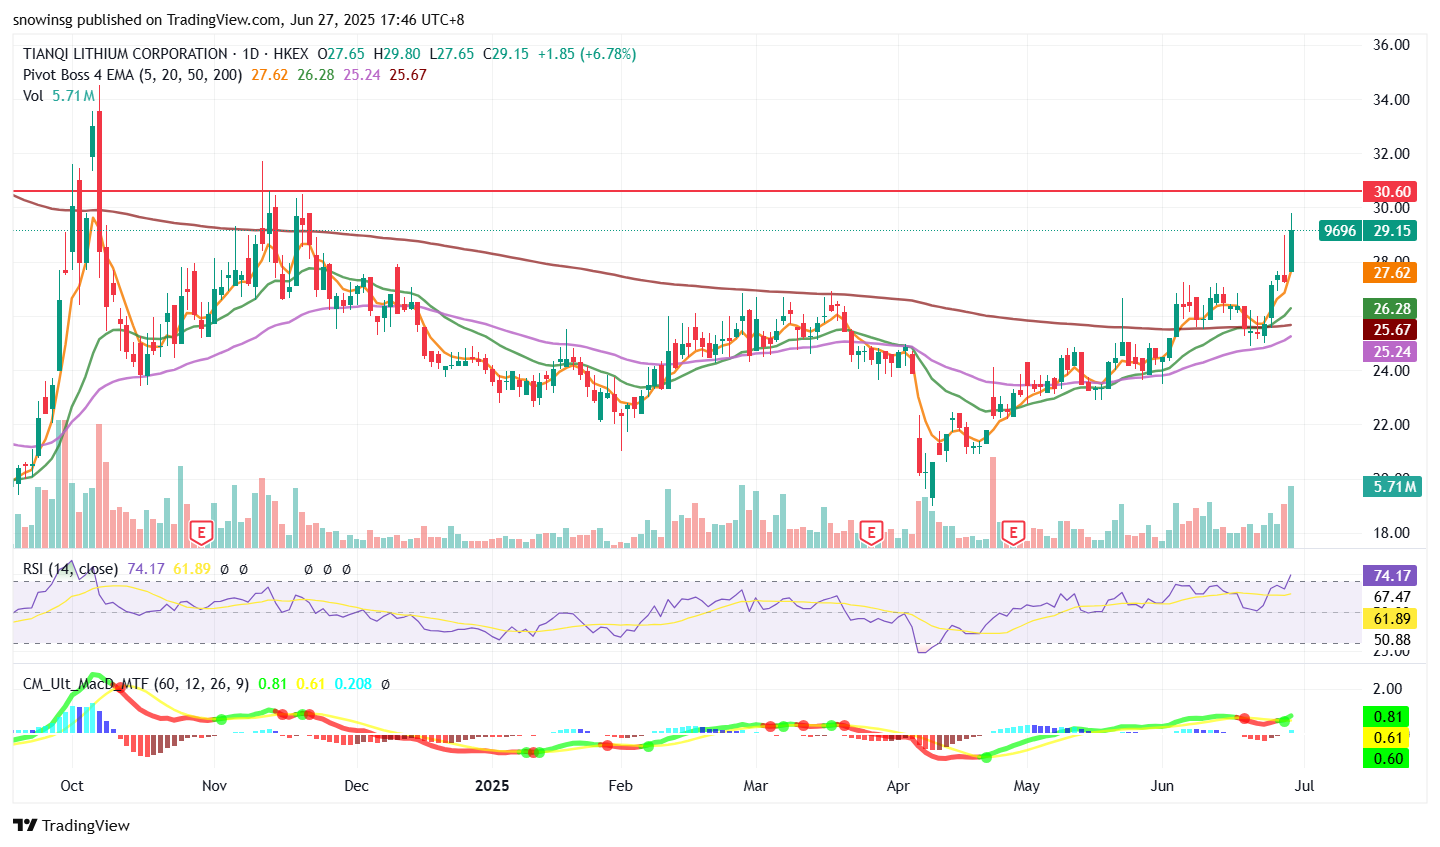Click the dark red 25.67 label on the price axis
Viewport: 1440px width, 847px height.
click(x=1390, y=330)
